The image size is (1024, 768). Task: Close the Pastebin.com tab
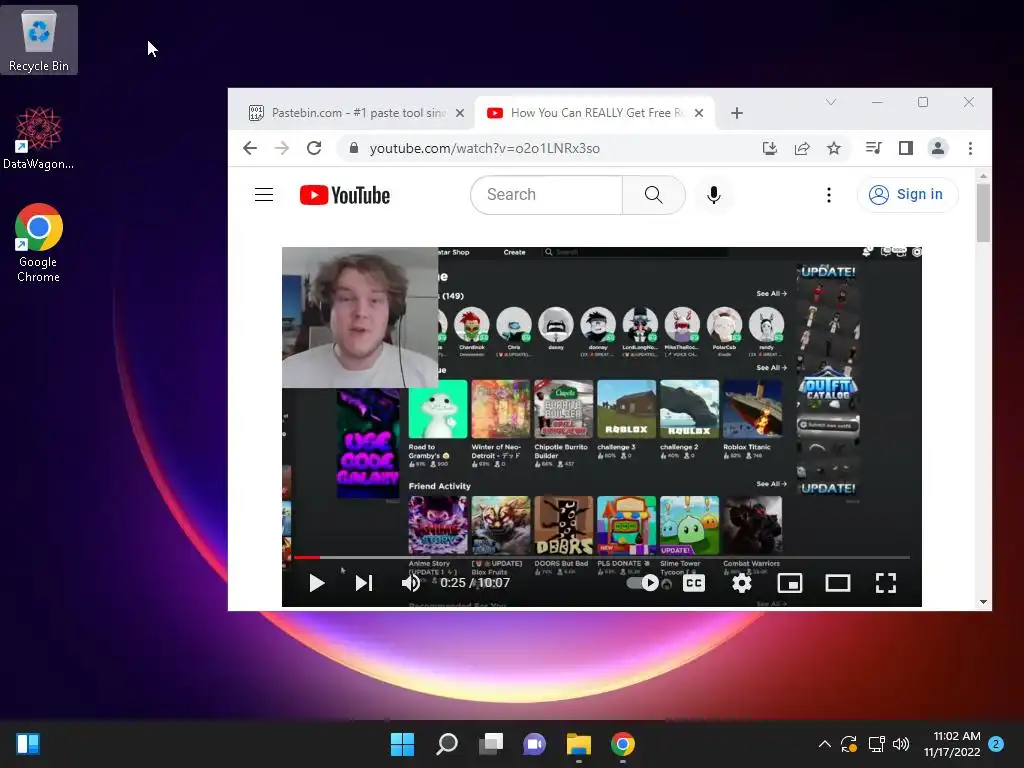click(460, 113)
